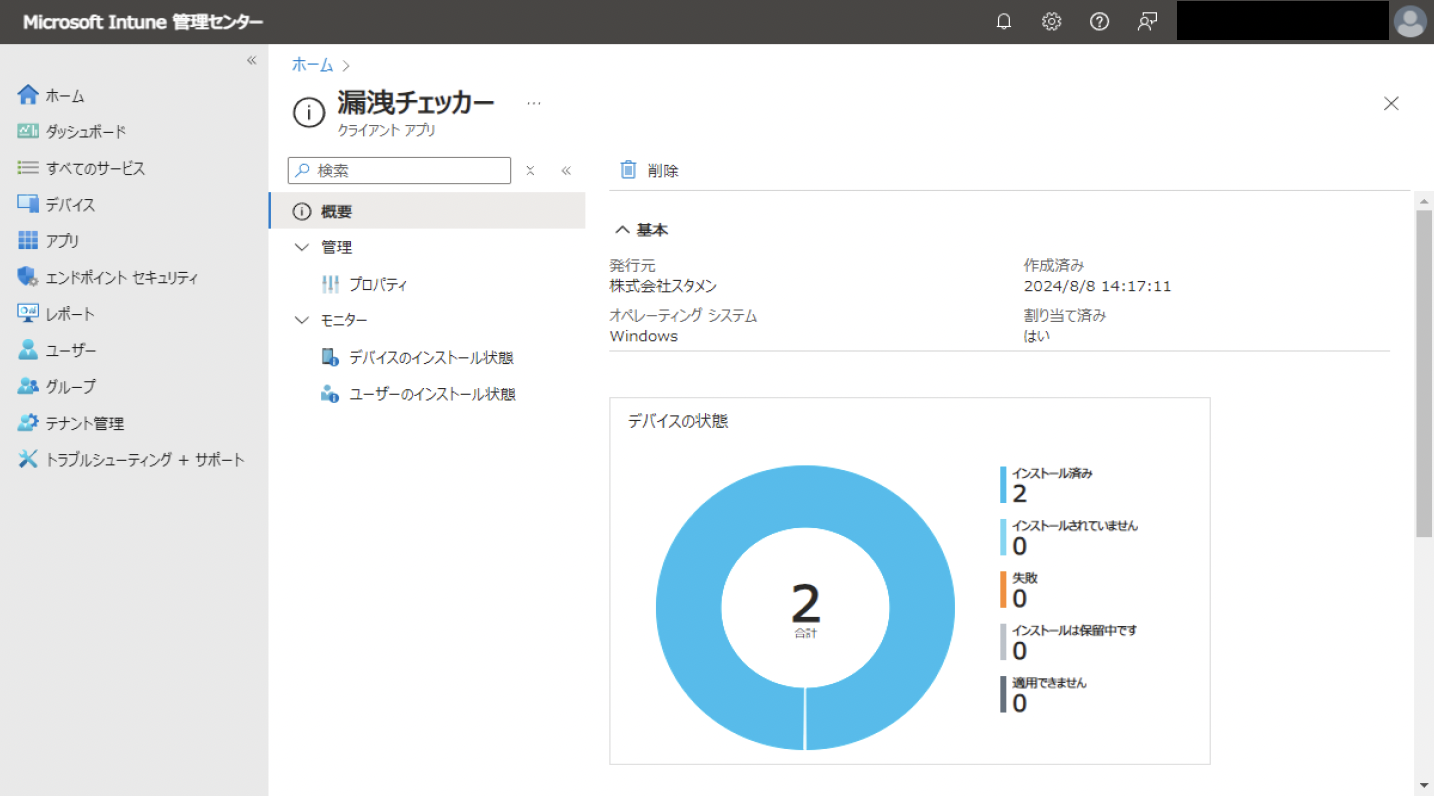Click the ダッシュボード chart icon

[28, 131]
